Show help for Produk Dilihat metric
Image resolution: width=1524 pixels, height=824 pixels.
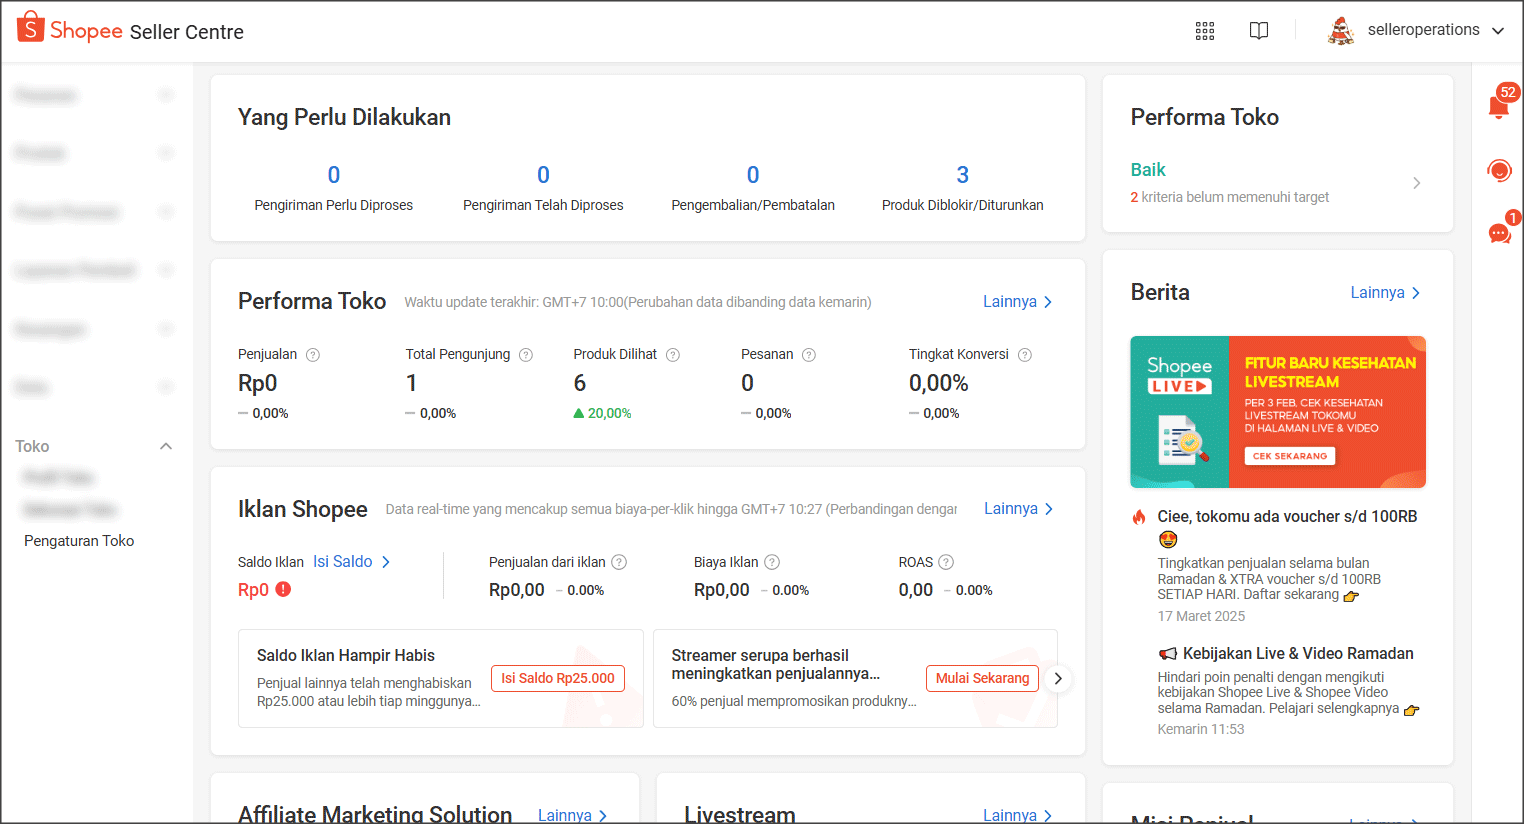[x=673, y=355]
